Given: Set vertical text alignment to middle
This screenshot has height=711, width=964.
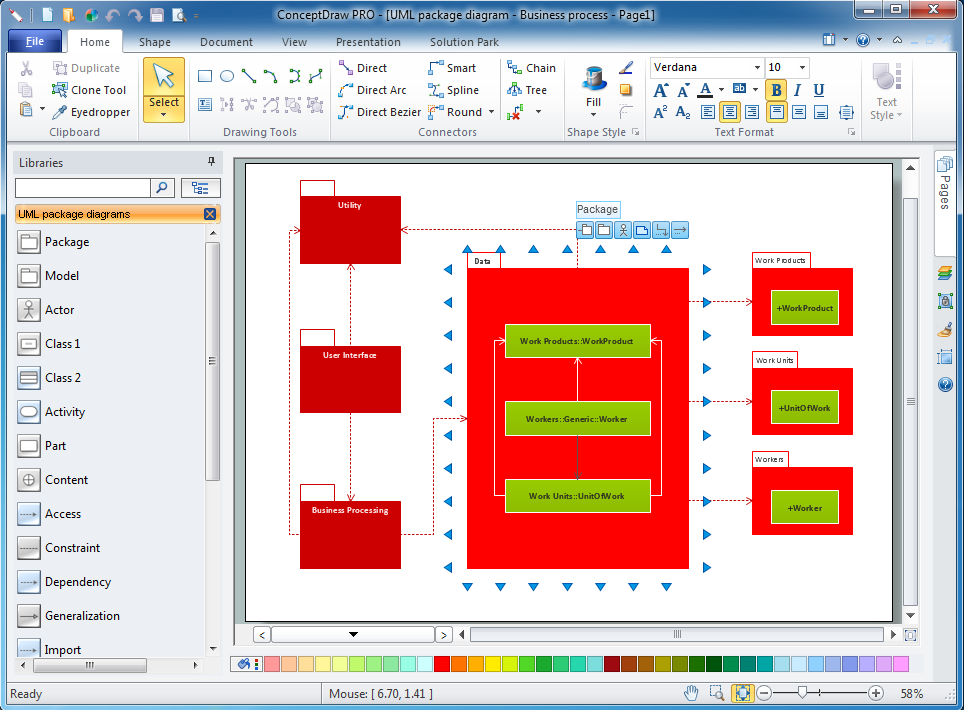Looking at the screenshot, I should click(x=799, y=112).
